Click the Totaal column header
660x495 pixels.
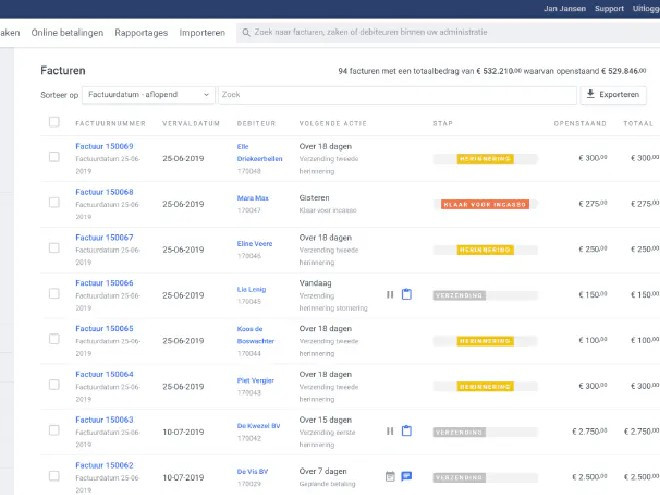(638, 123)
